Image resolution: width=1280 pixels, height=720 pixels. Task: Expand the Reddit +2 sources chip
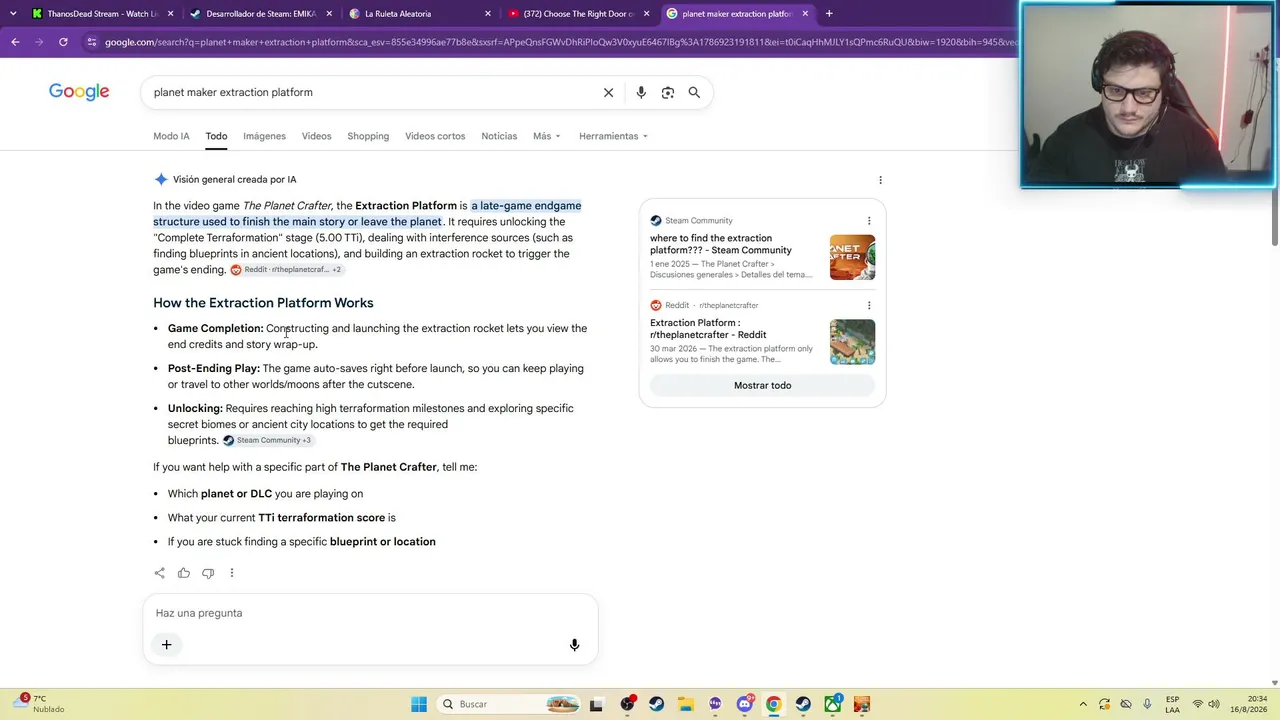[286, 270]
